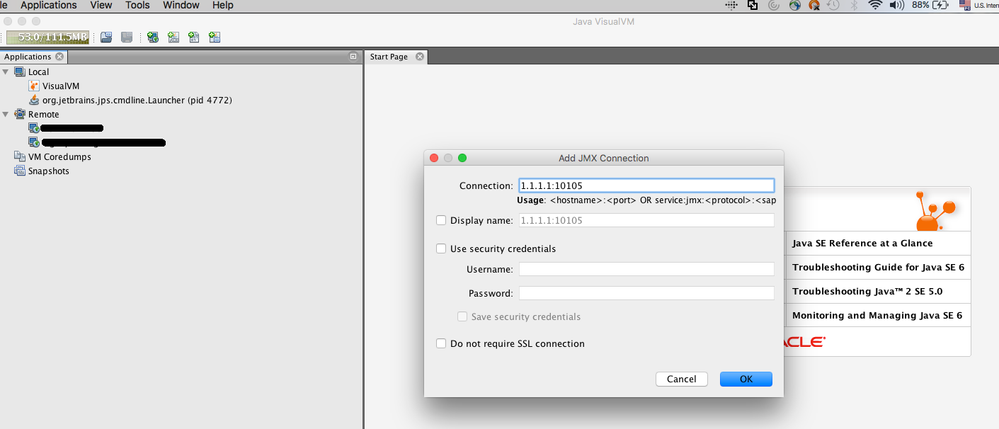Screen dimensions: 999x429
Task: Select the Local tree node label
Action: (x=38, y=72)
